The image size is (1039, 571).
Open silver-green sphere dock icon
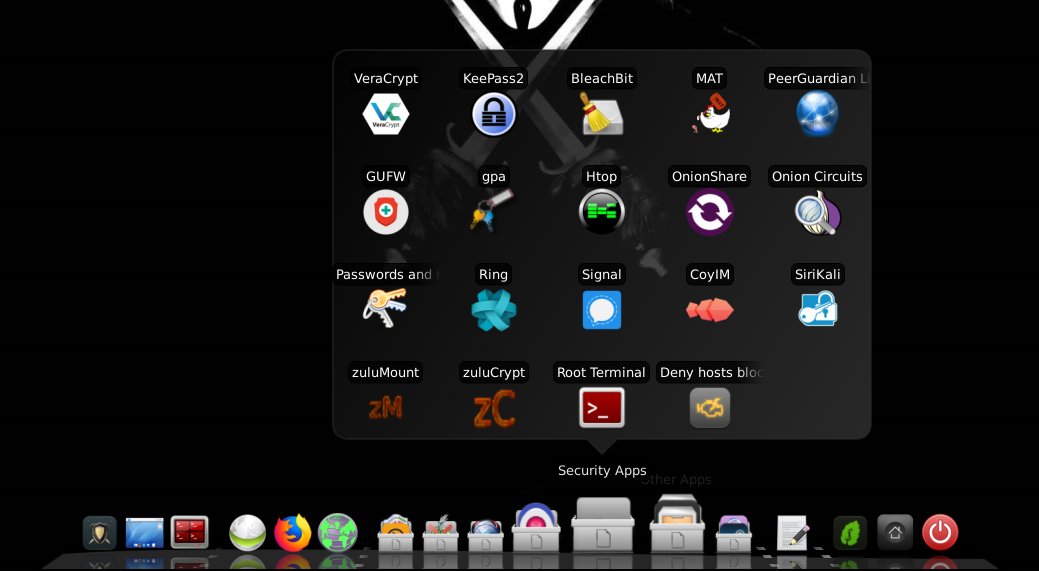[247, 533]
